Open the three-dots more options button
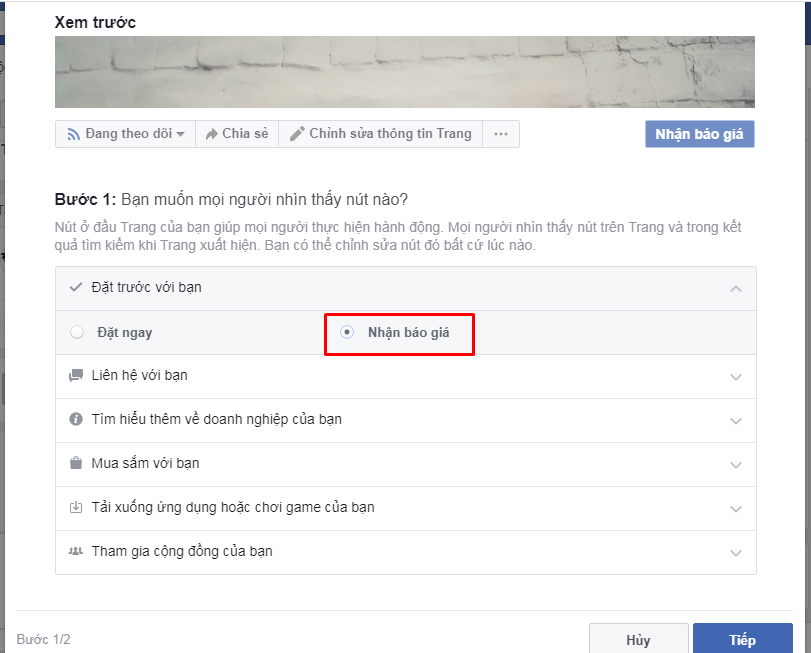 coord(501,134)
